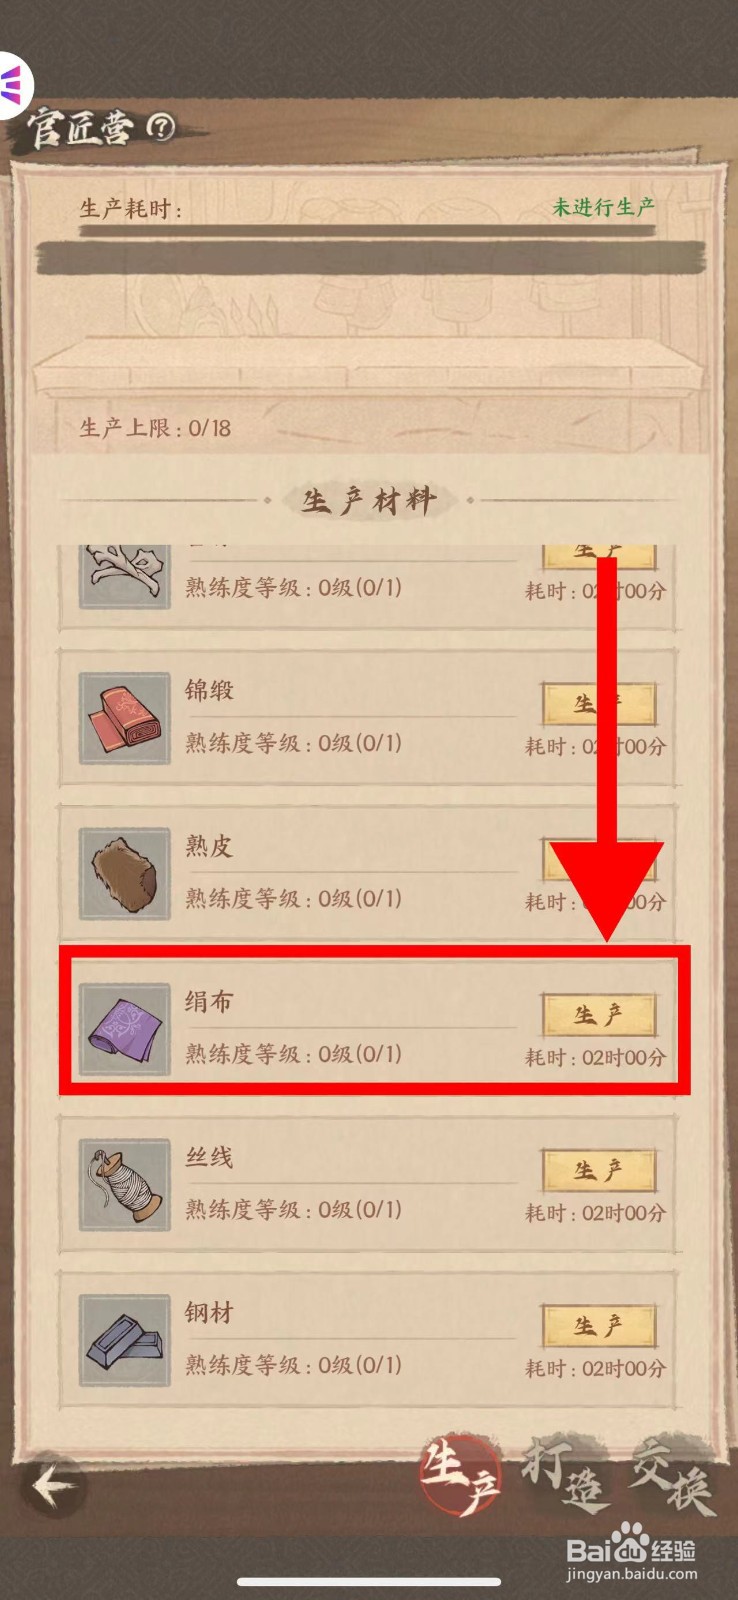Select the 钢材 steel ingot icon

coord(125,1340)
